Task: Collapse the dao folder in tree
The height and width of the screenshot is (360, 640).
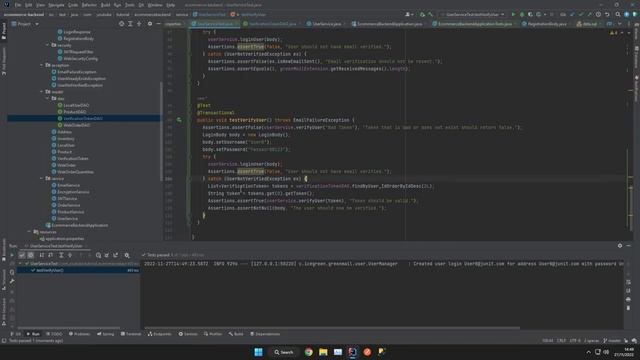Action: [x=48, y=98]
